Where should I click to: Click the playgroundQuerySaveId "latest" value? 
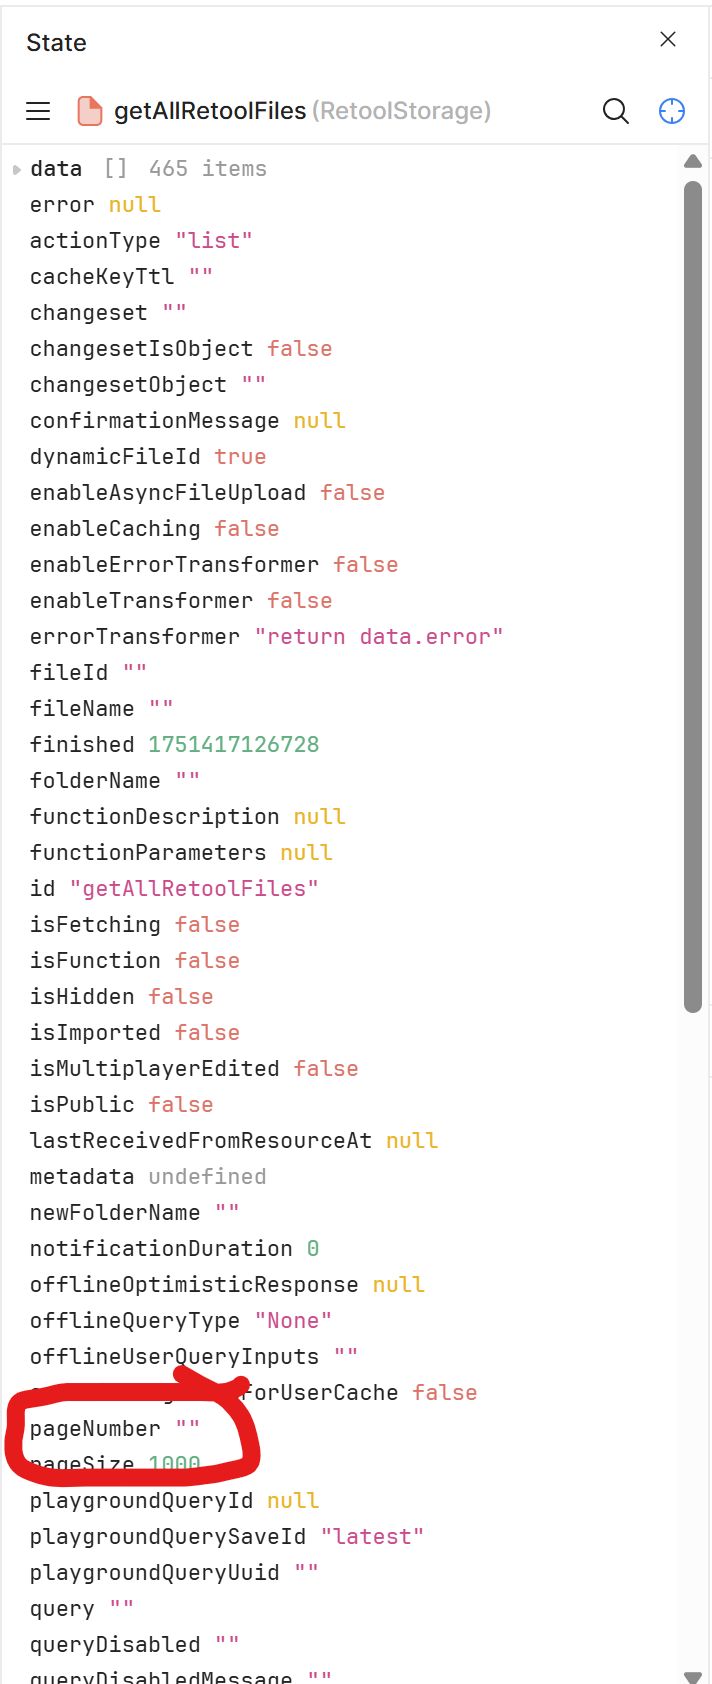click(373, 1537)
